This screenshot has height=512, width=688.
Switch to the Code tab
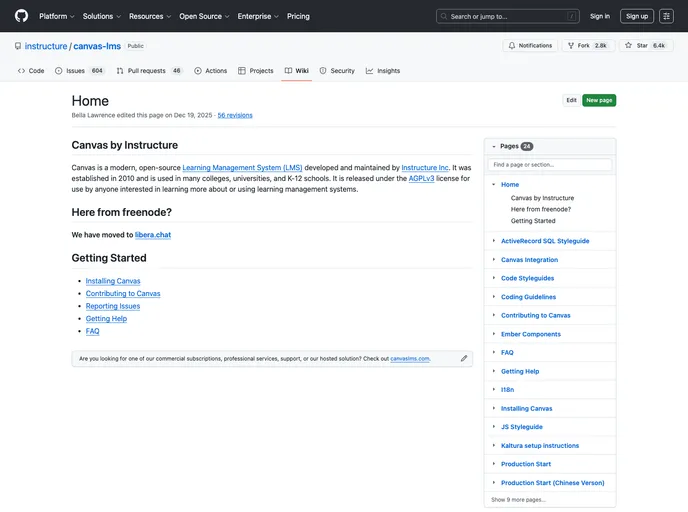(x=31, y=71)
